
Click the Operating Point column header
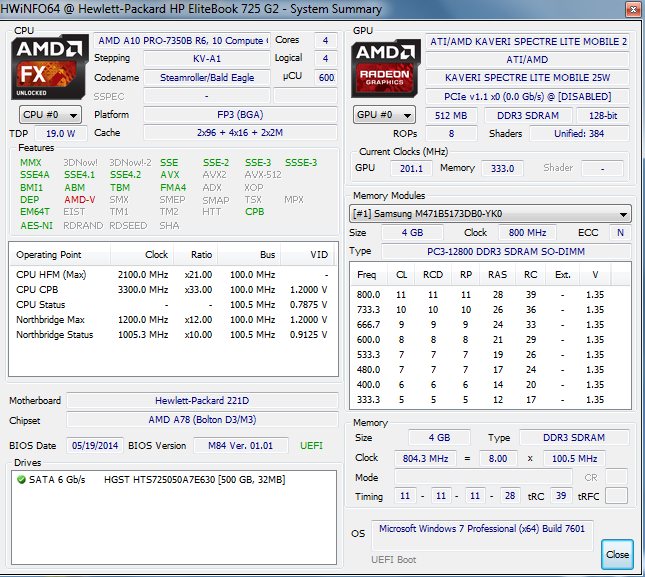(x=59, y=255)
